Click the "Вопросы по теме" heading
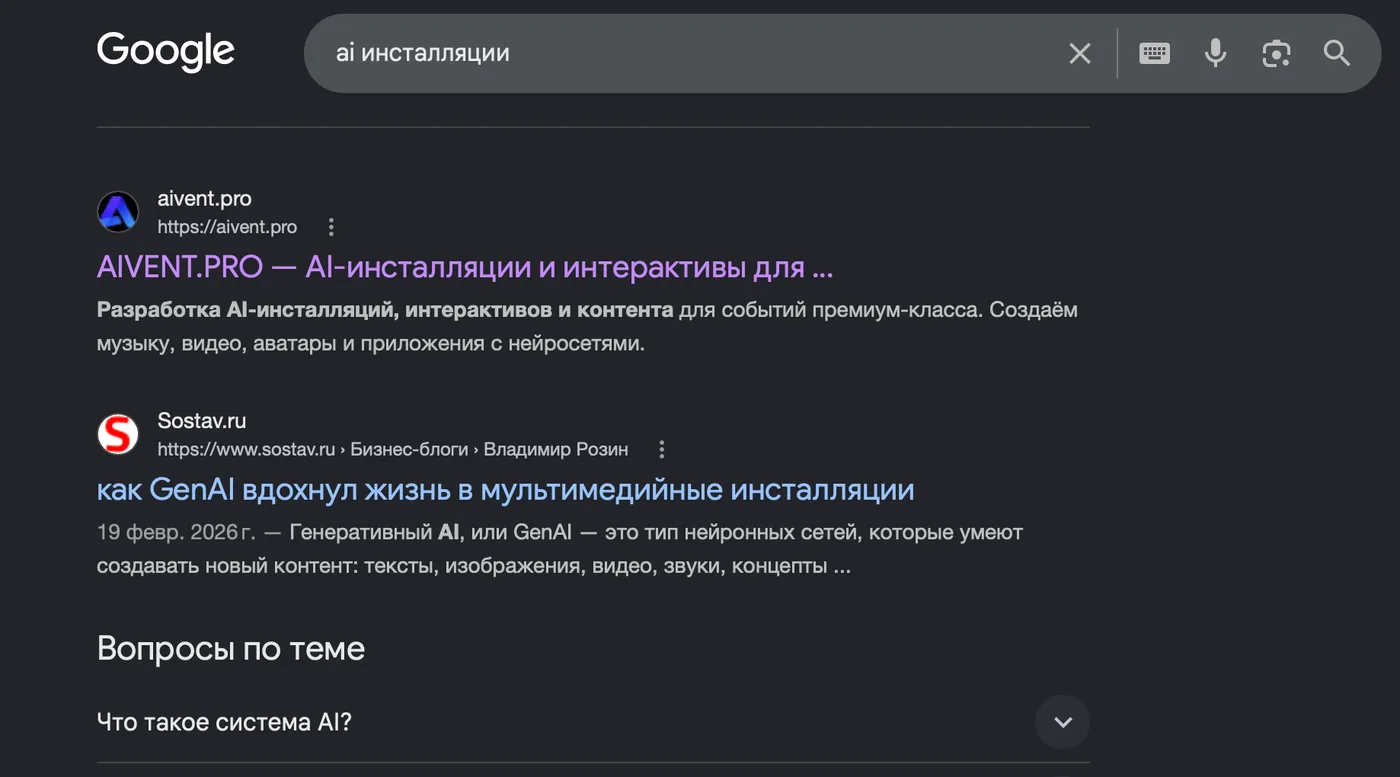1400x777 pixels. click(231, 649)
